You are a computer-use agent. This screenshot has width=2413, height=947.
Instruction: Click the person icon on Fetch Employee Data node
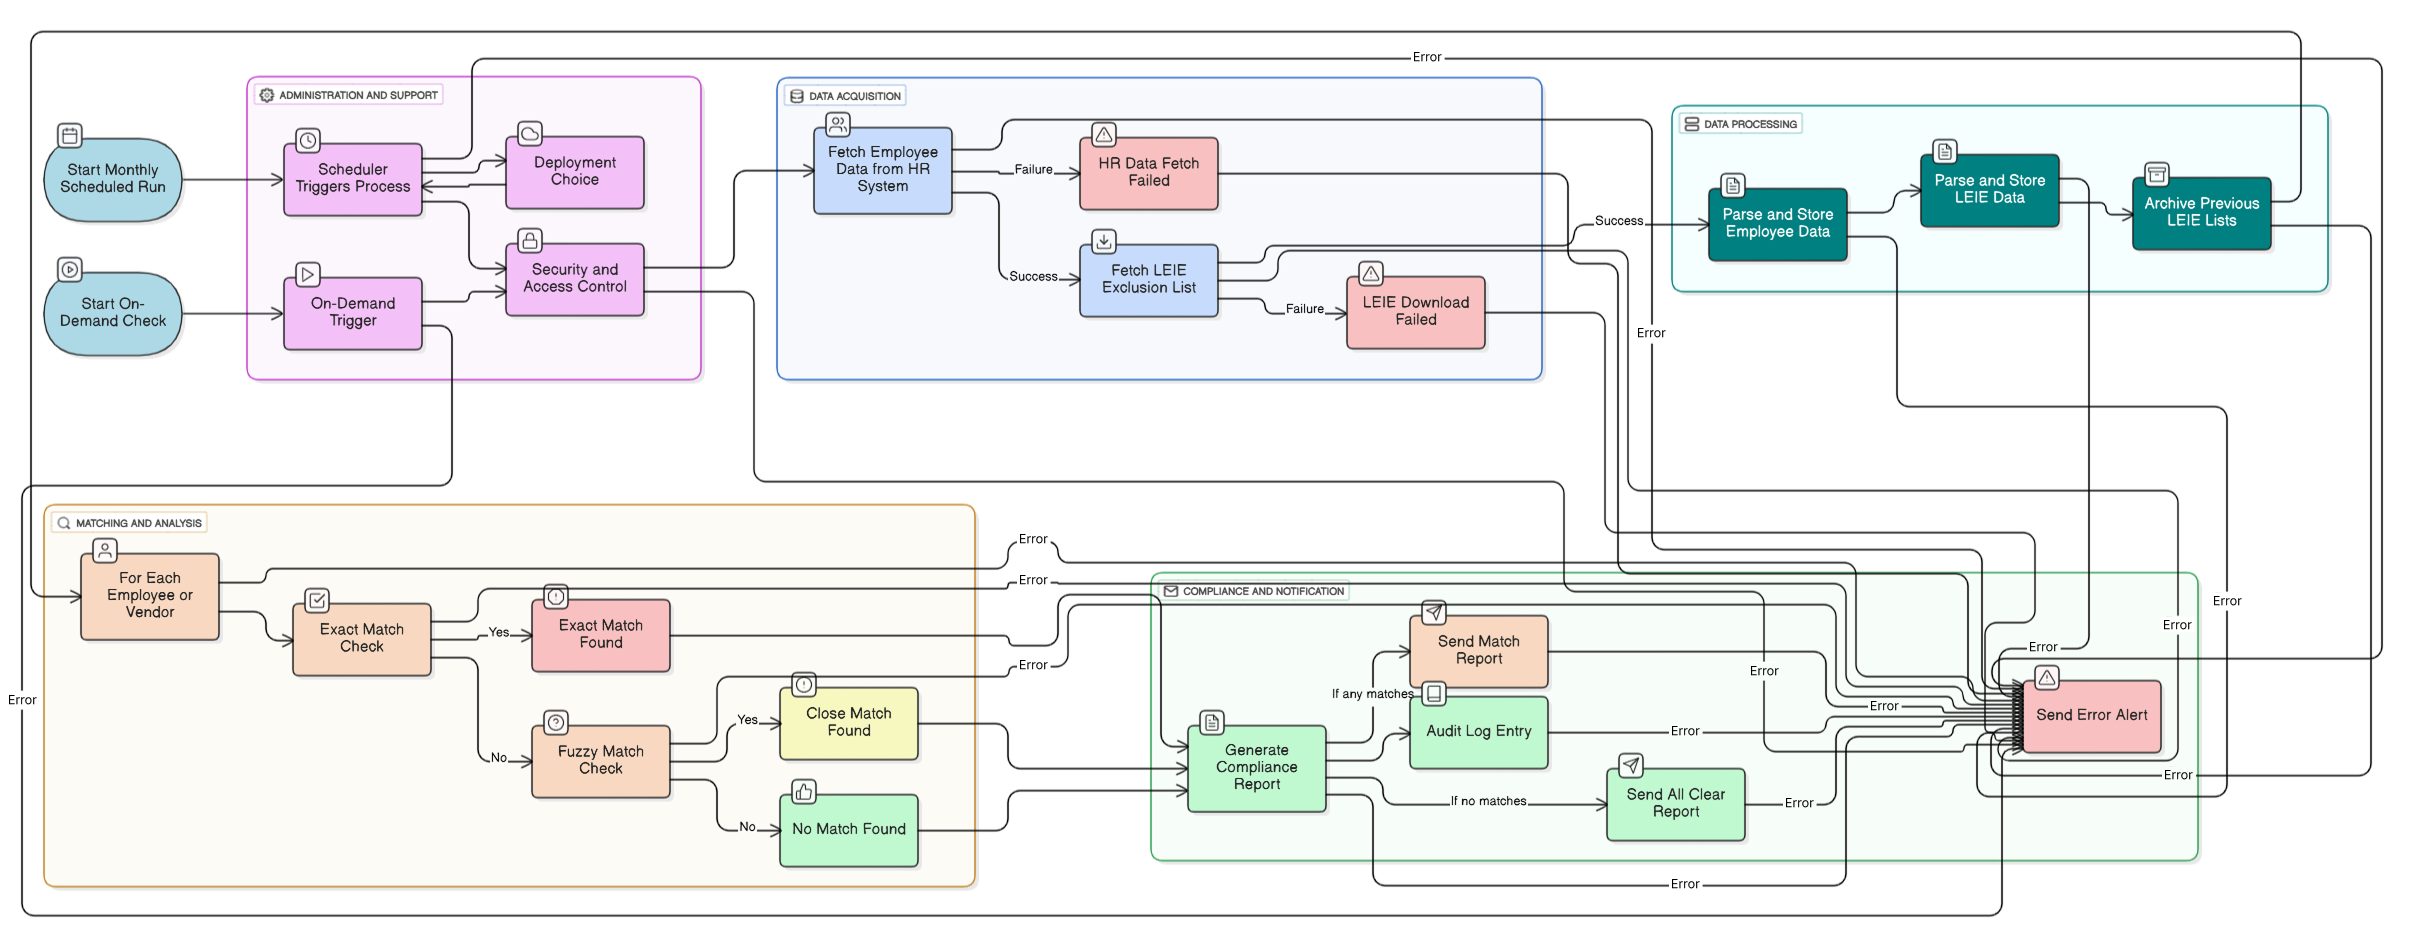point(837,123)
